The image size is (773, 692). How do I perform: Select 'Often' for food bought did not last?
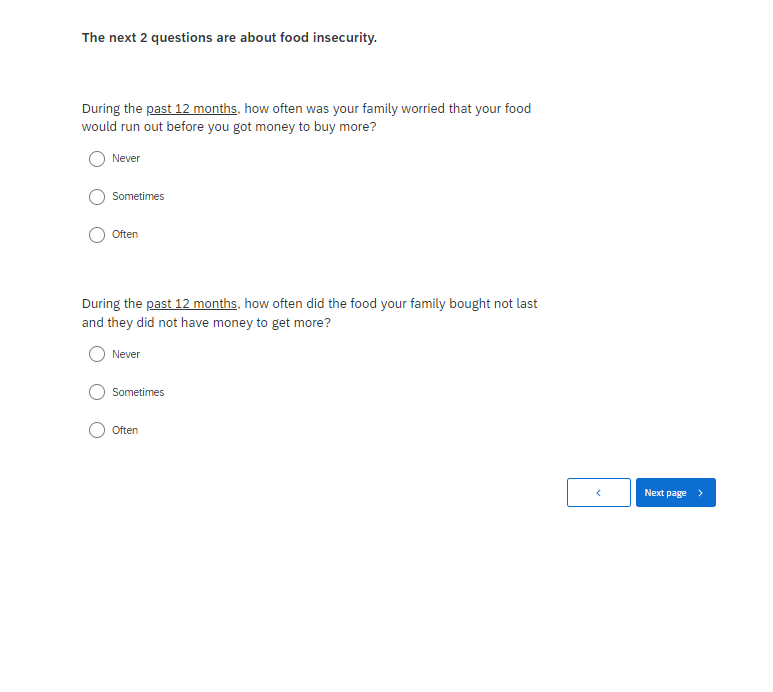tap(97, 431)
